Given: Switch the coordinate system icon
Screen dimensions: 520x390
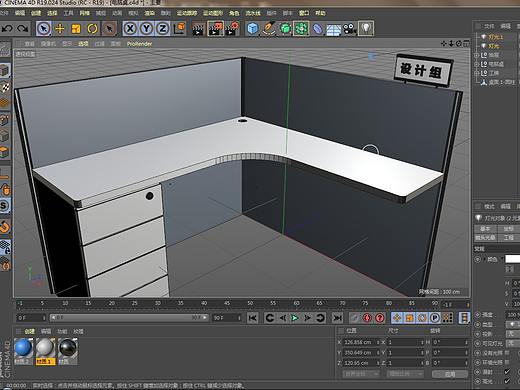Looking at the screenshot, I should [180, 29].
